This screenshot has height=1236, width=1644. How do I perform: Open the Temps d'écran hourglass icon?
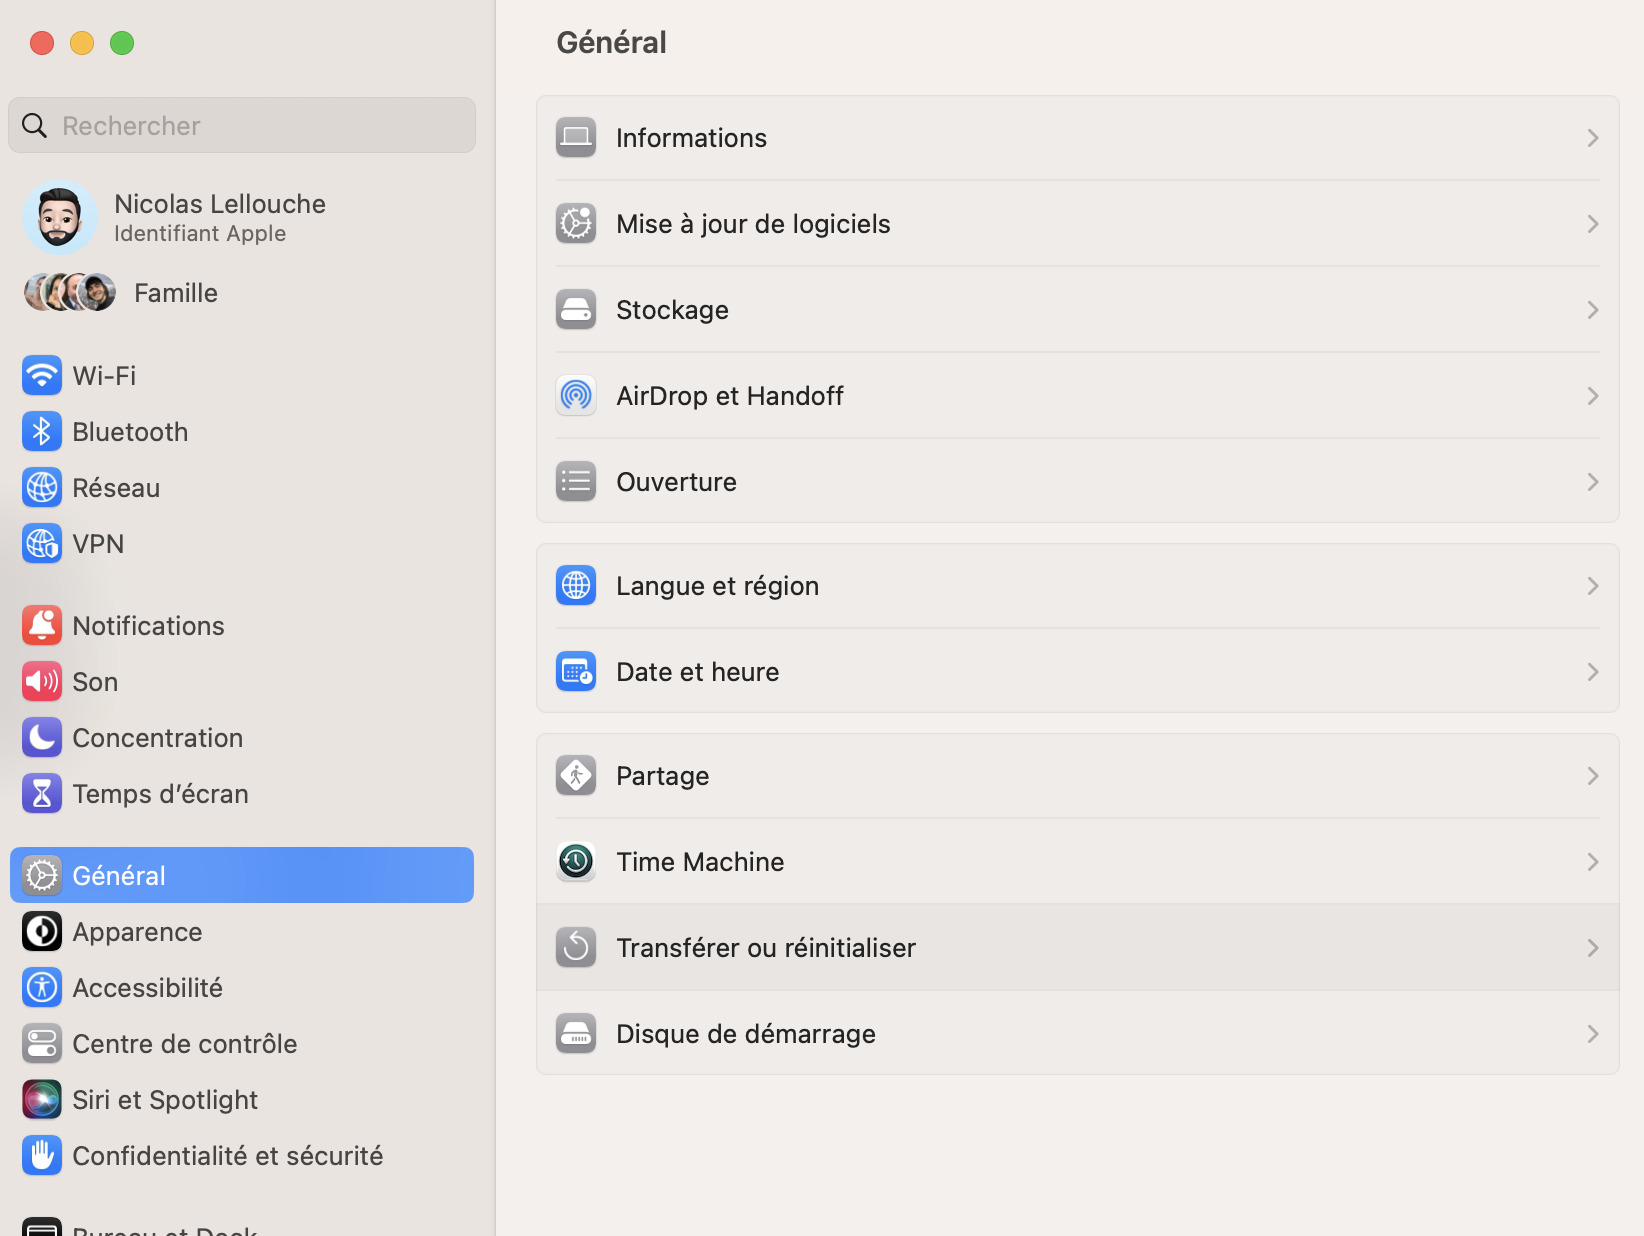[42, 794]
